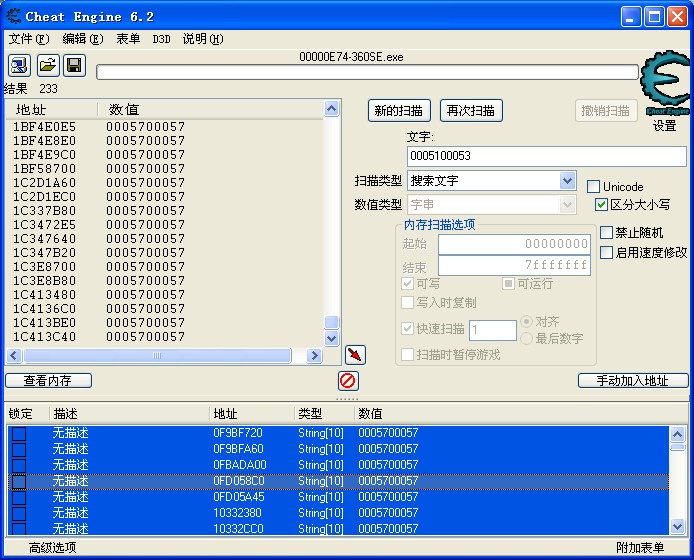Click the open process computer icon
694x560 pixels.
pos(19,66)
